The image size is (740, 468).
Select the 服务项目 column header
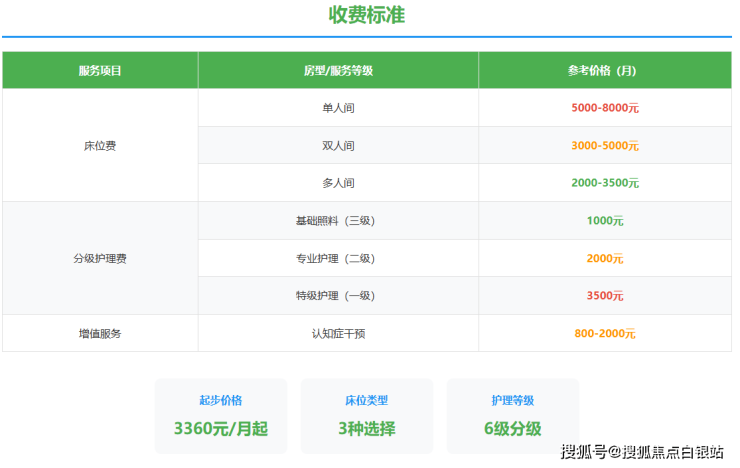tap(100, 71)
